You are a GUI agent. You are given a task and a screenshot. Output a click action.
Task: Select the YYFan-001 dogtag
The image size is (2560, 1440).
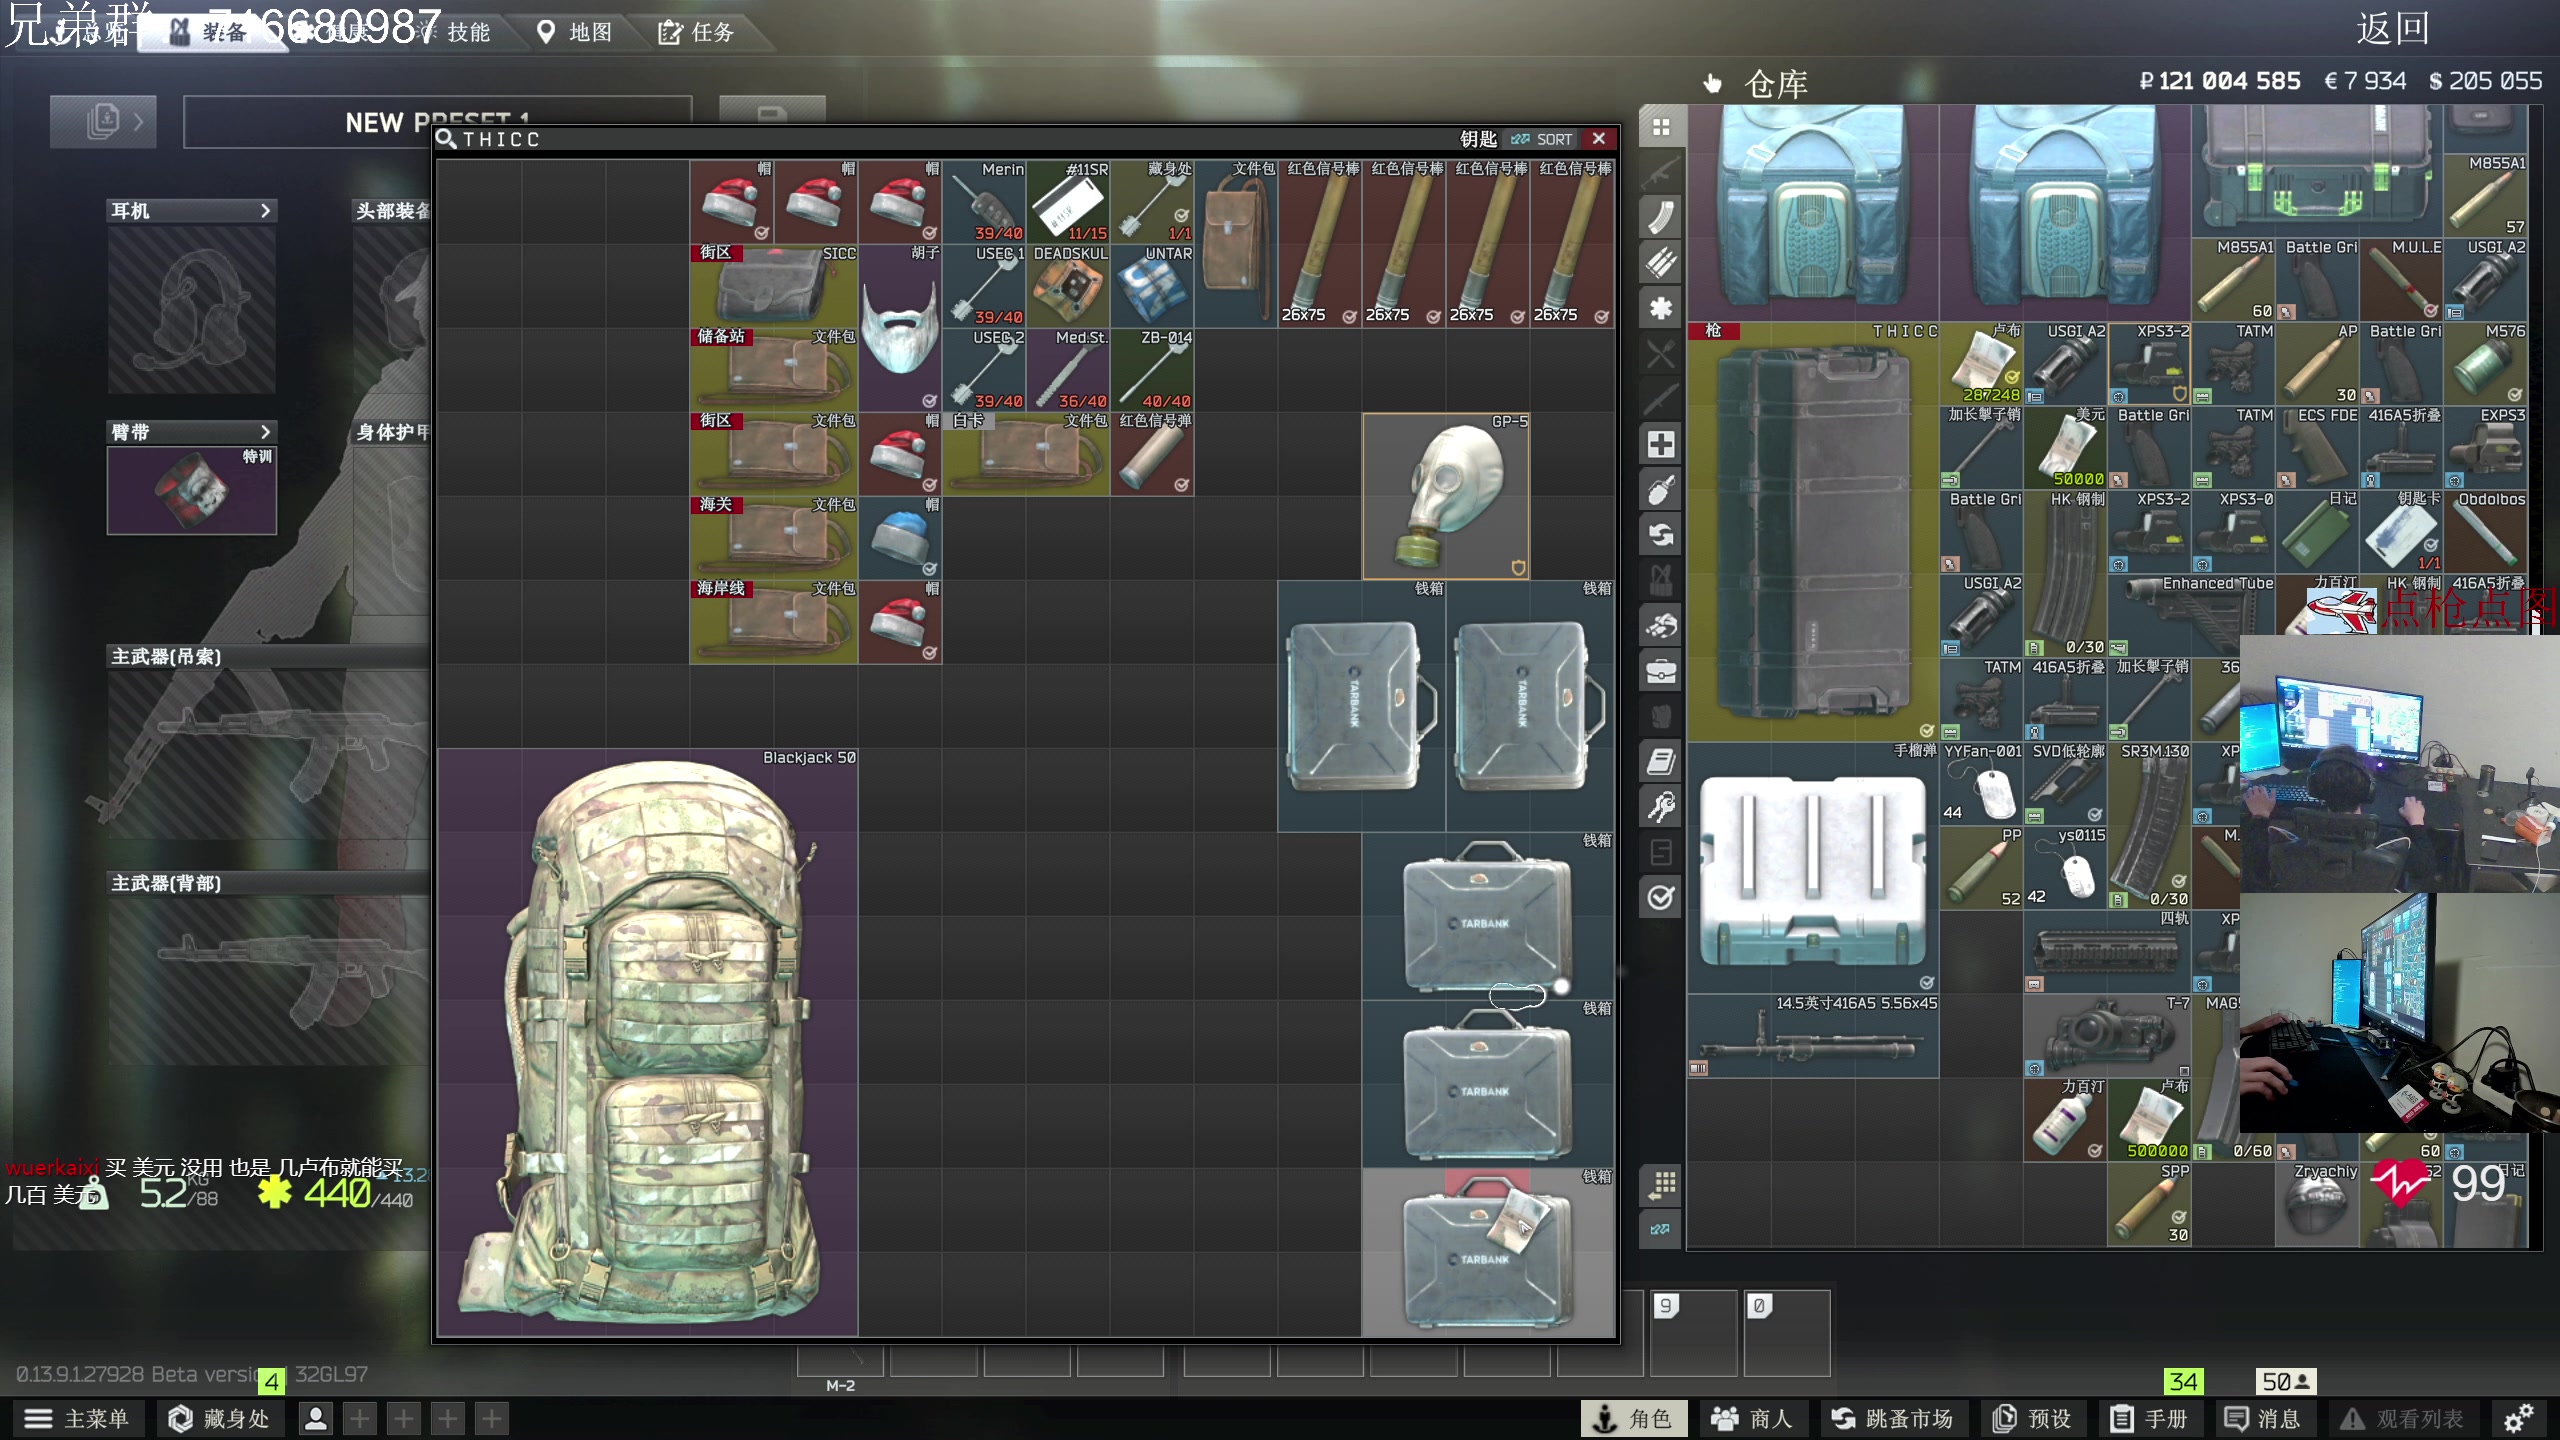pyautogui.click(x=1981, y=784)
